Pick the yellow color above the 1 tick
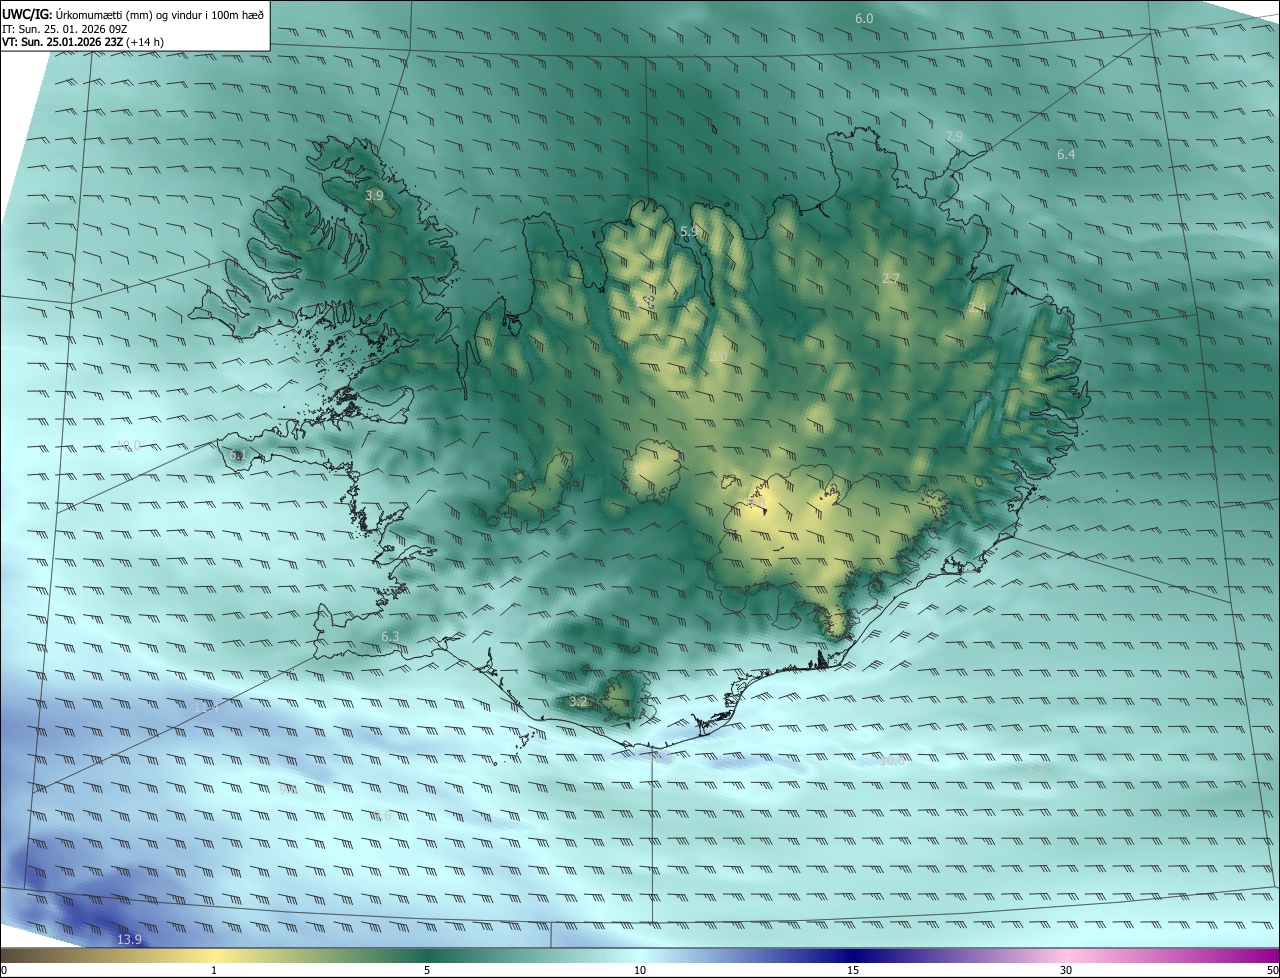This screenshot has height=978, width=1280. (x=214, y=955)
